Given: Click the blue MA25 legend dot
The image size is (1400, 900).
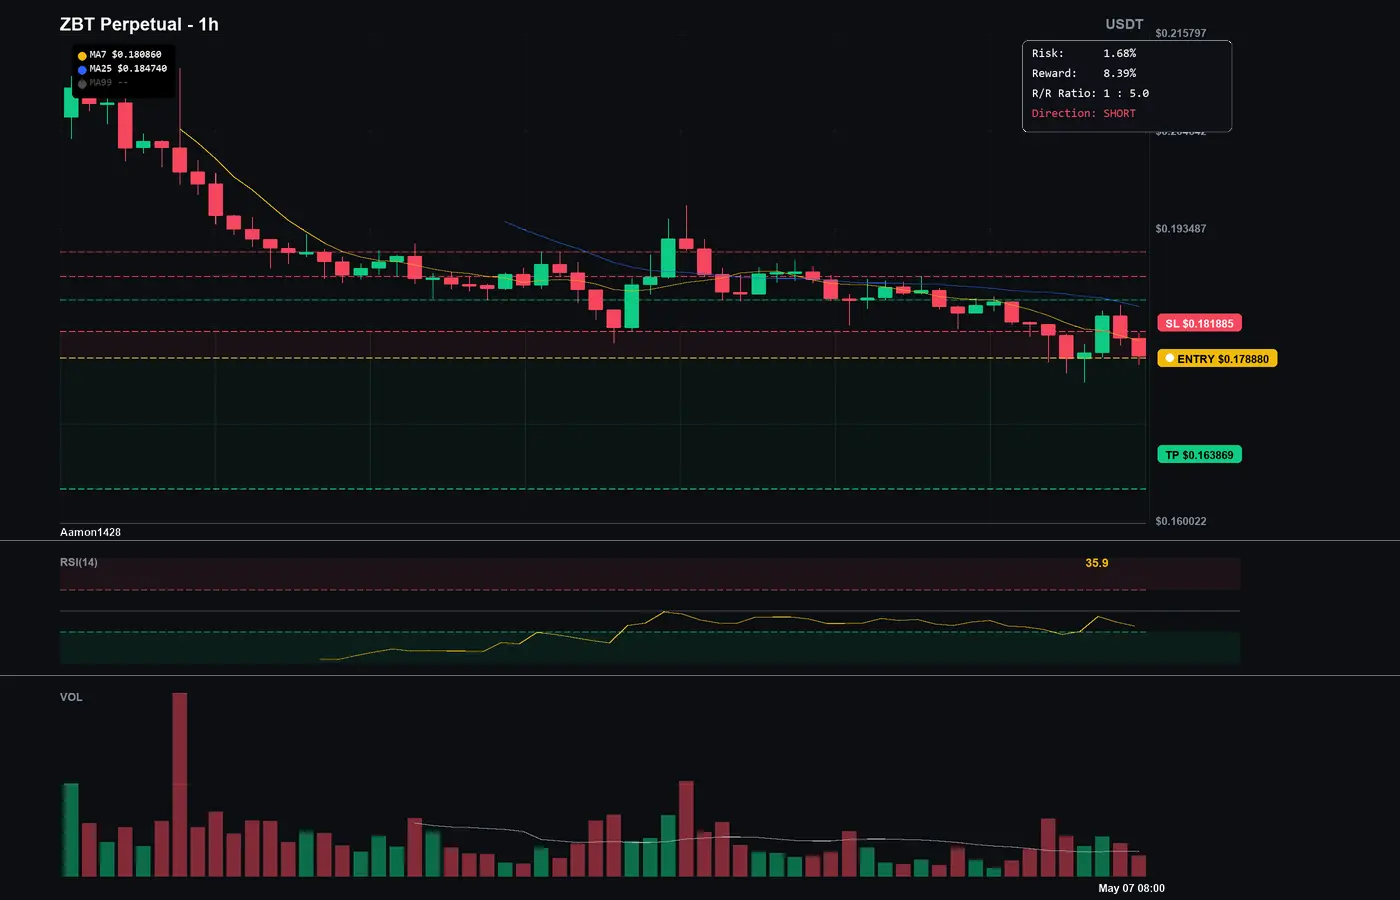Looking at the screenshot, I should tap(82, 70).
